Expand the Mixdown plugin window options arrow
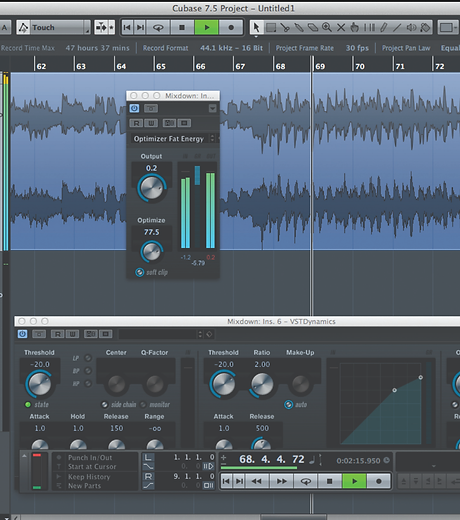460x520 pixels. [x=212, y=108]
